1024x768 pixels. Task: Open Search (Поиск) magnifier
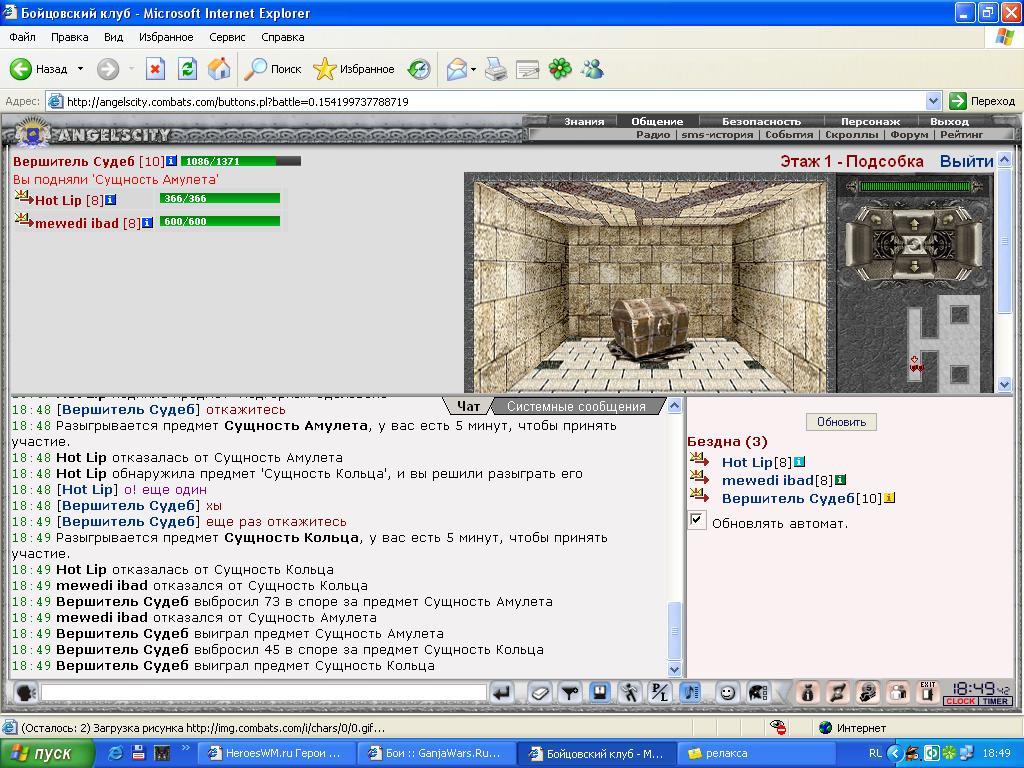coord(255,69)
